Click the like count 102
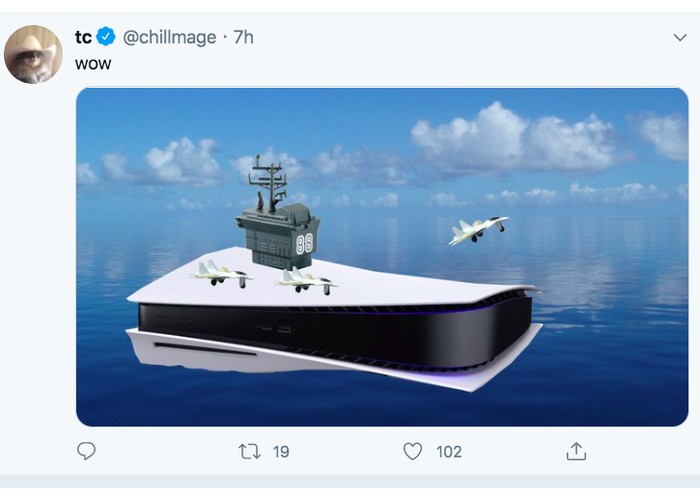700x496 pixels. (x=449, y=452)
